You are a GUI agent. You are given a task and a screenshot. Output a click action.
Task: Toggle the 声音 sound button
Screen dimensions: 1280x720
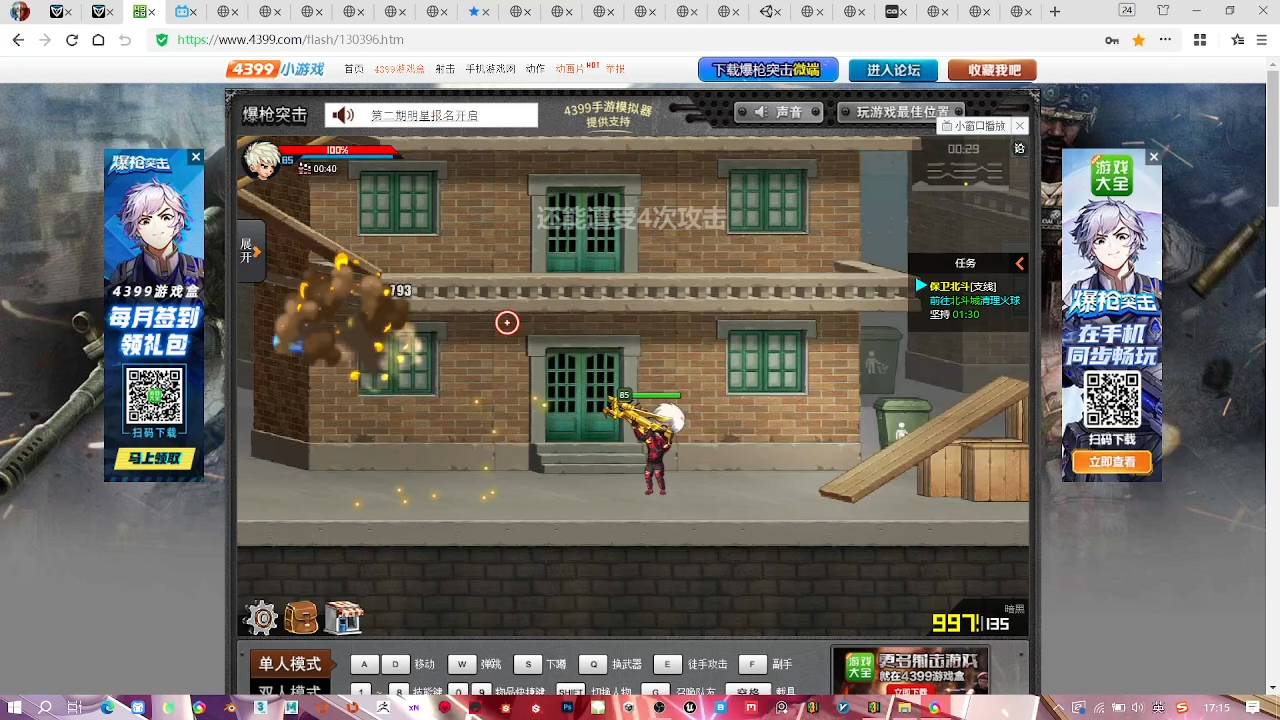pos(778,112)
